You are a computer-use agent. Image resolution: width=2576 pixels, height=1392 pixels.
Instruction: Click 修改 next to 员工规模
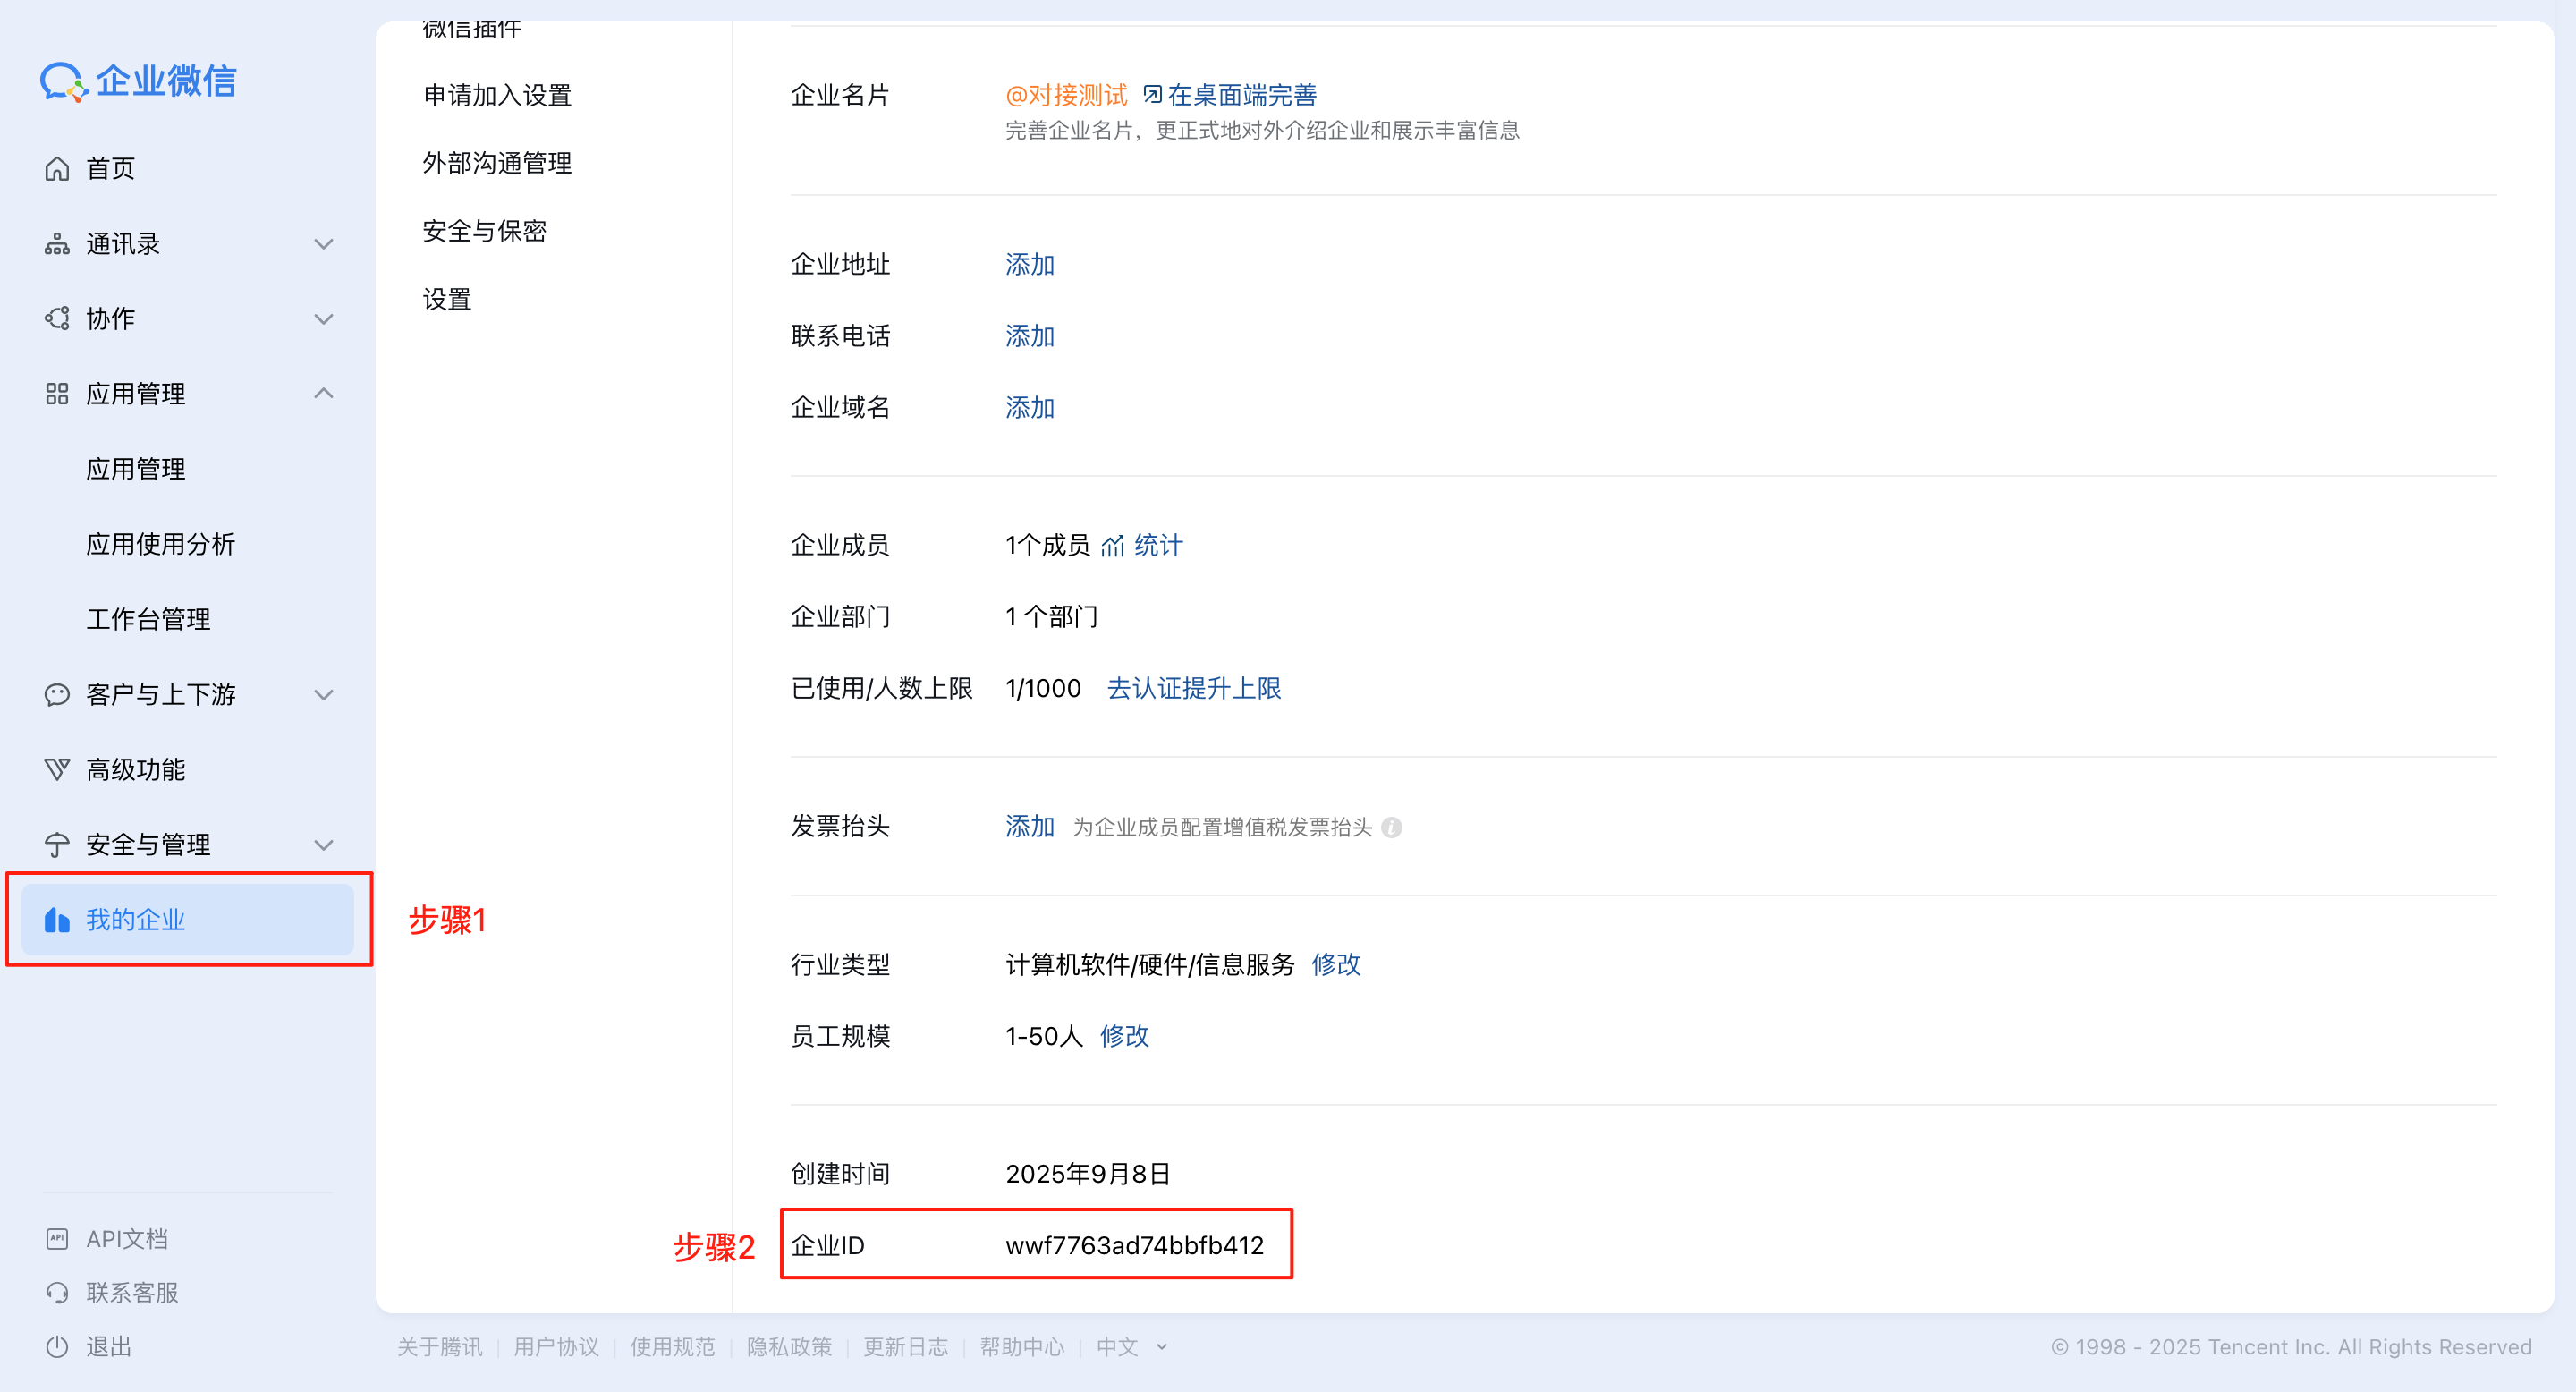coord(1124,1037)
